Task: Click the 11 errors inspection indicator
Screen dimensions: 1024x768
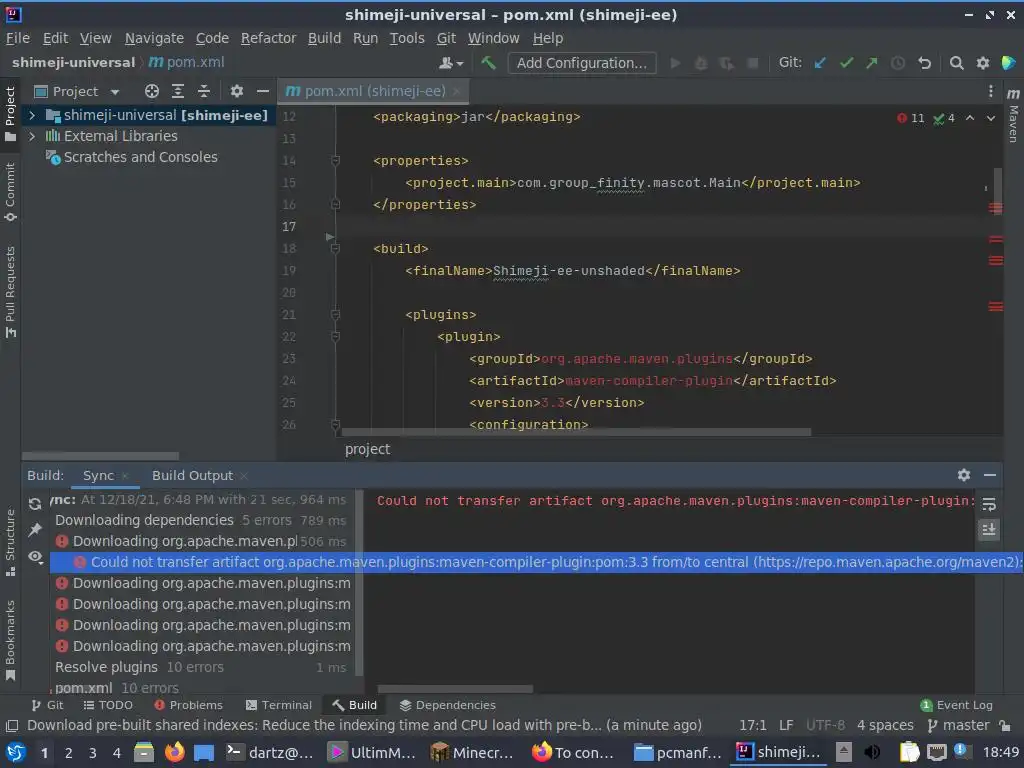Action: (911, 118)
